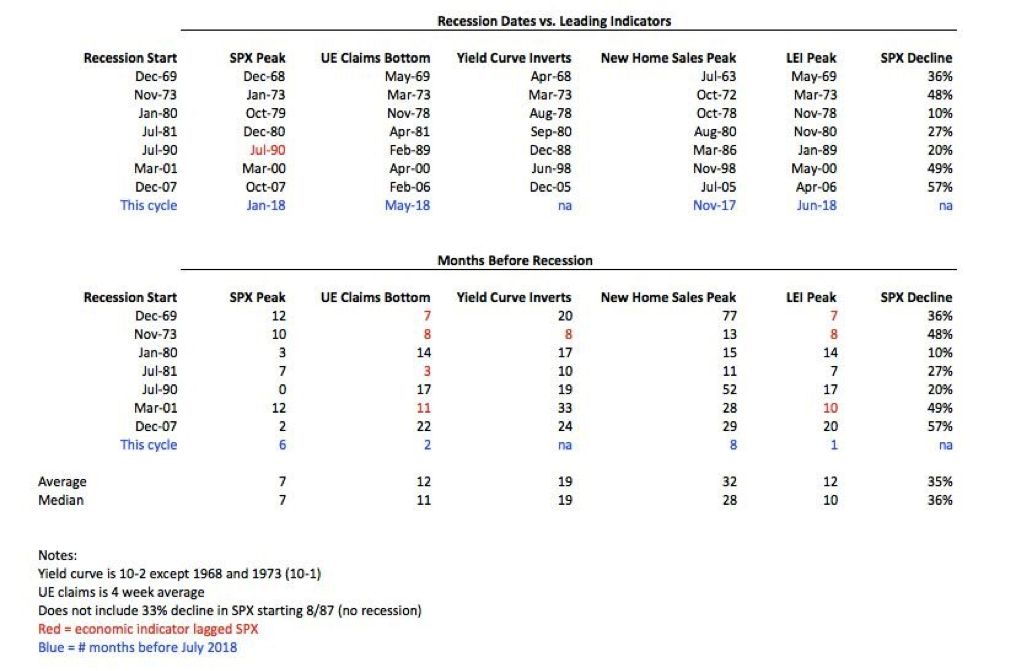Select the blue Jun-18 LEI Peak cell
The height and width of the screenshot is (671, 1028).
tap(817, 205)
